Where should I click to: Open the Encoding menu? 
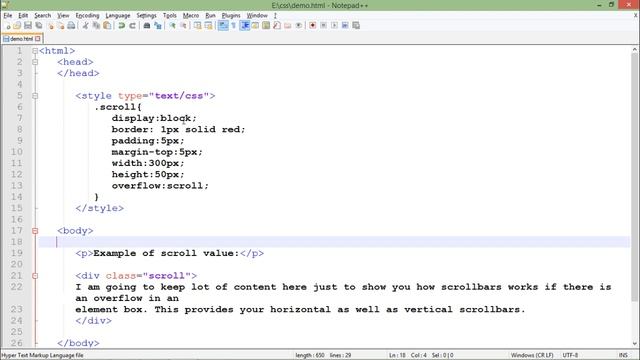point(87,16)
